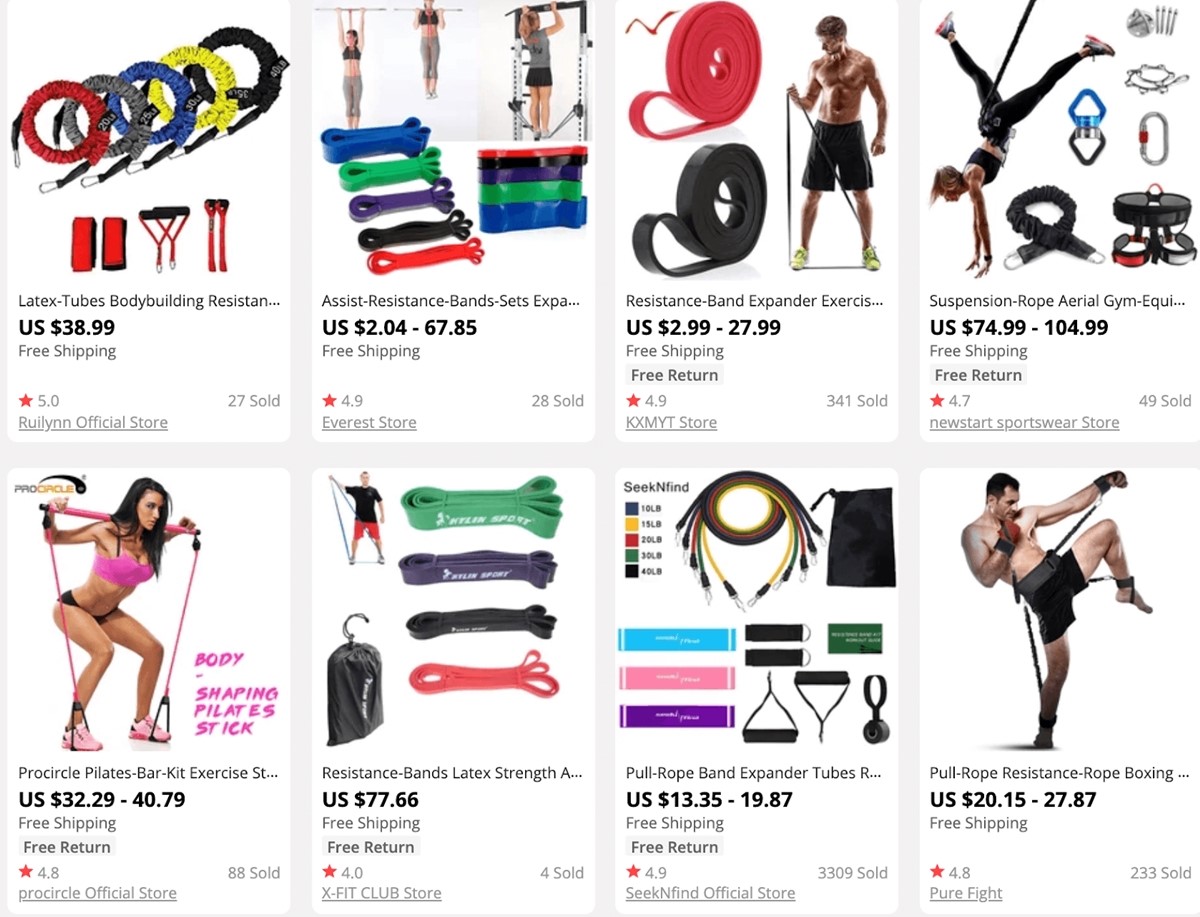Open Procircle Pilates-Bar-Kit Exercise title
Viewport: 1200px width, 917px height.
coord(148,773)
